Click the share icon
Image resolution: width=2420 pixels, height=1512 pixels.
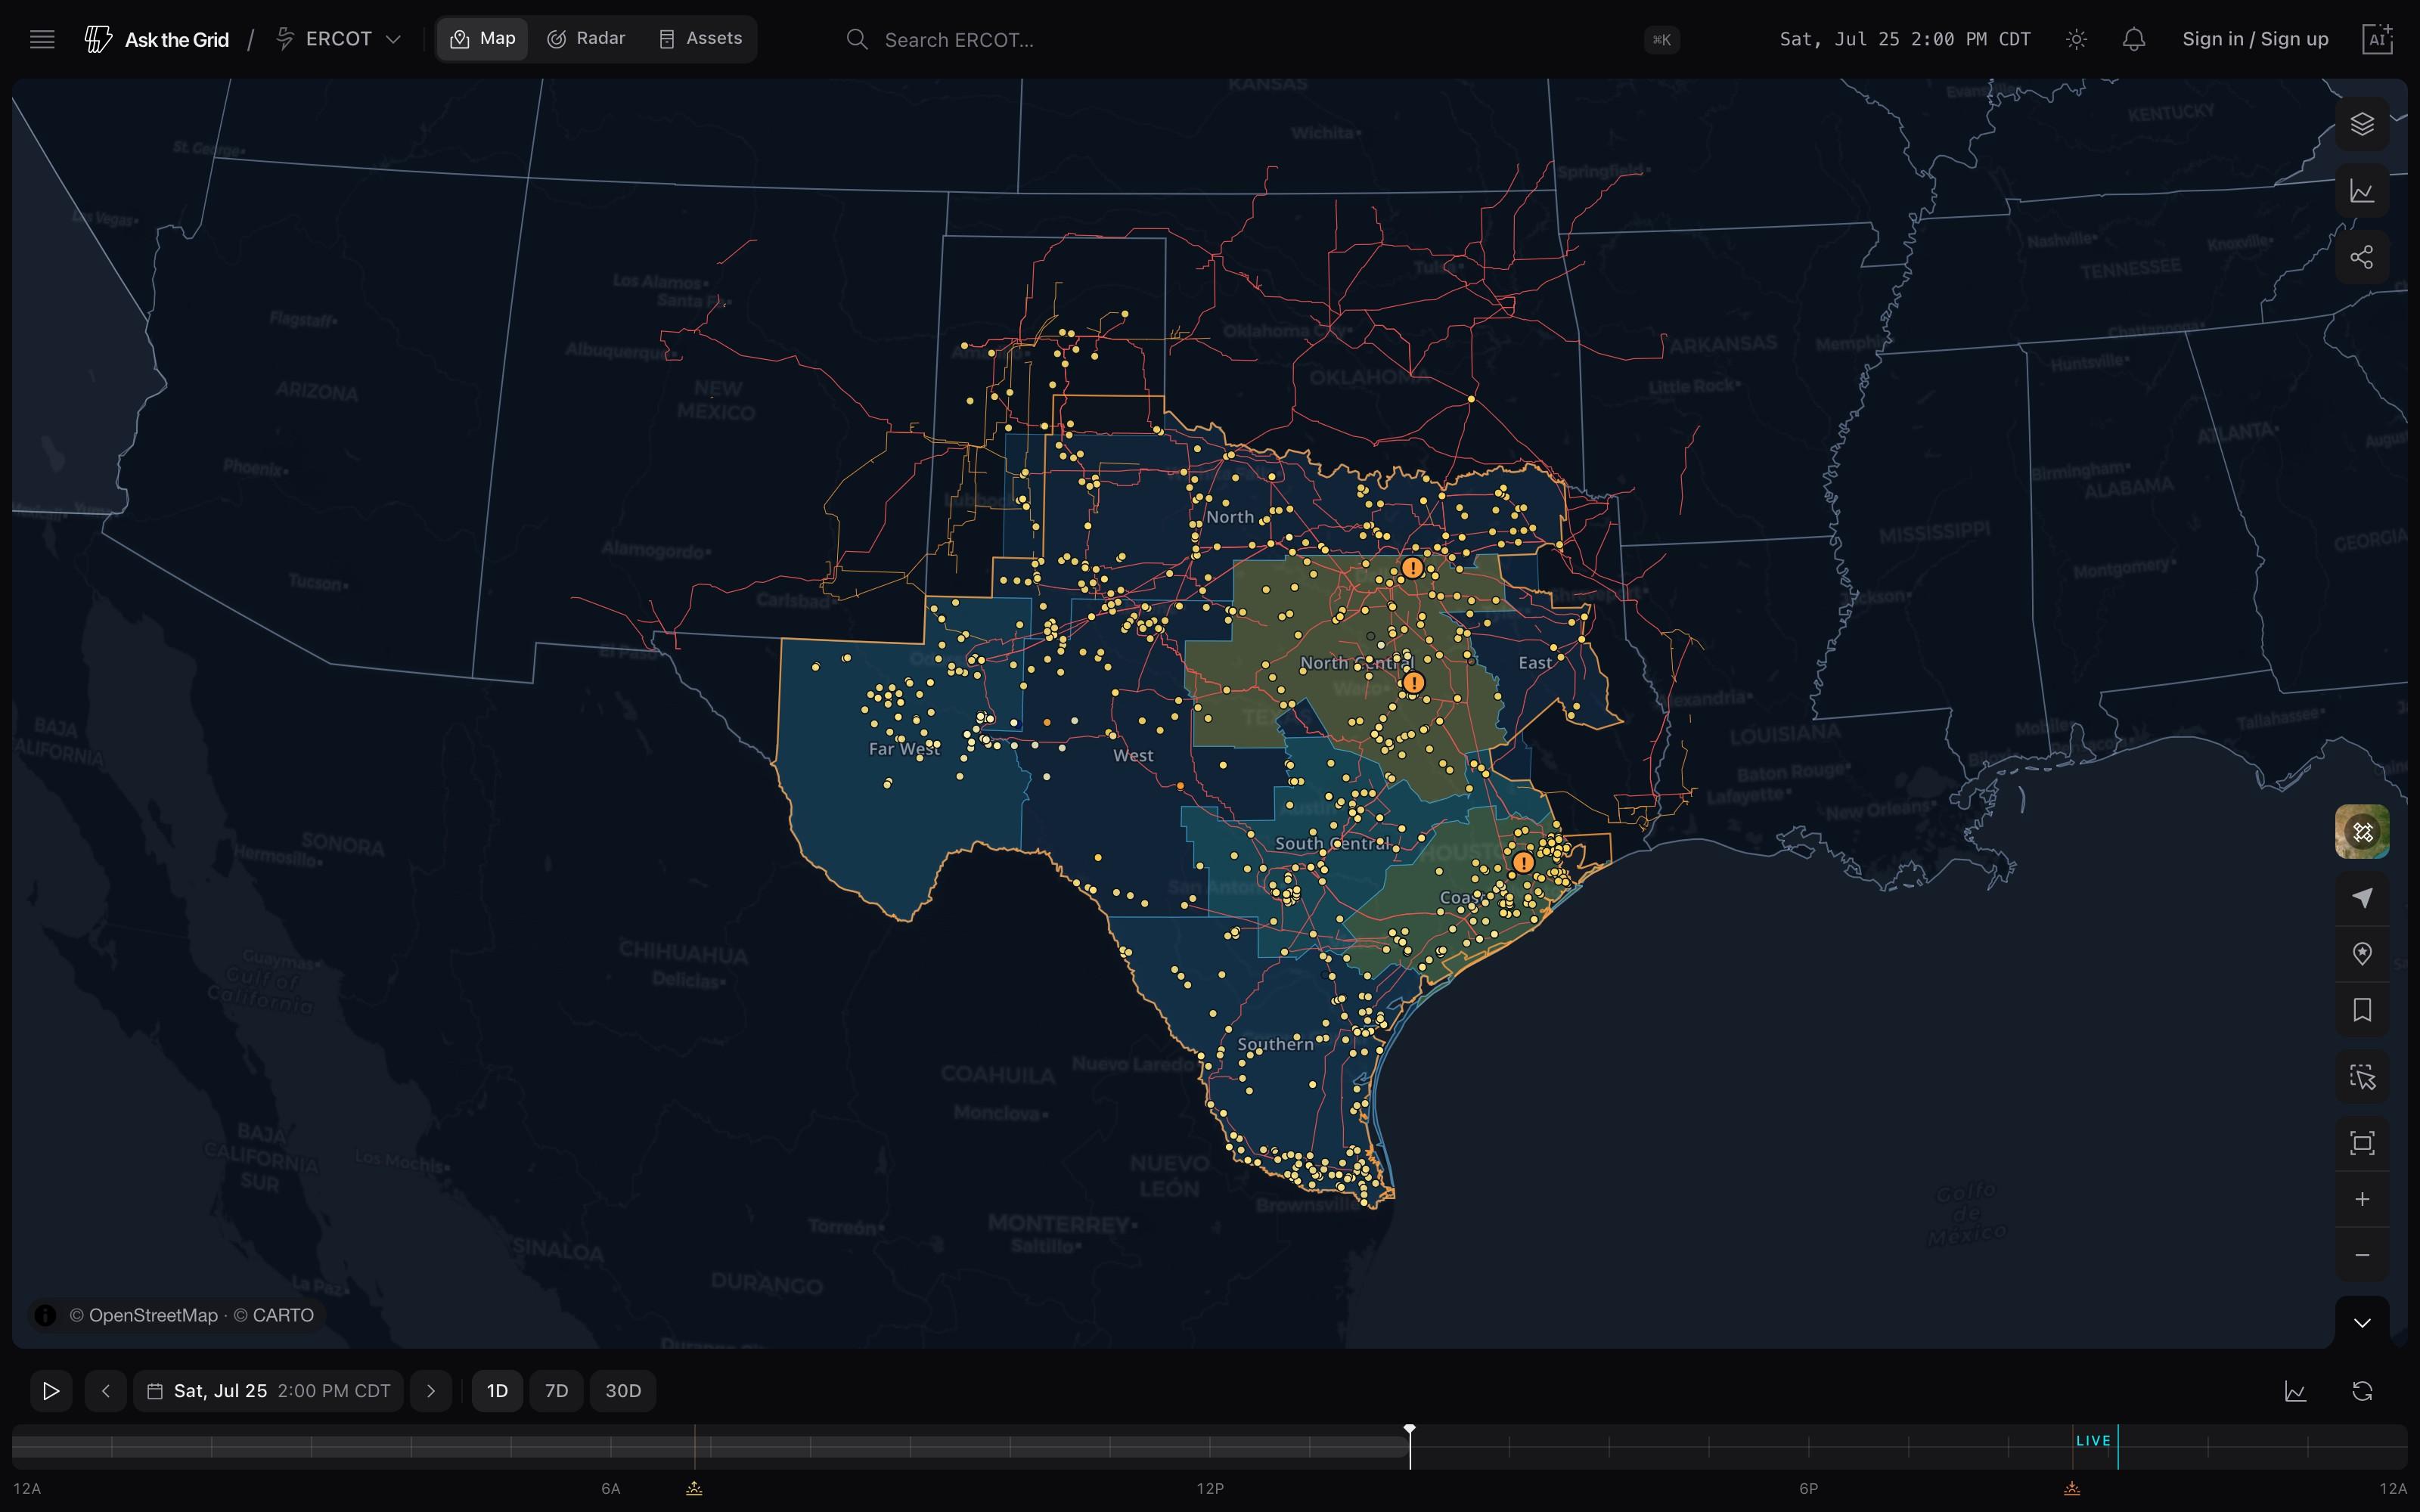tap(2362, 257)
